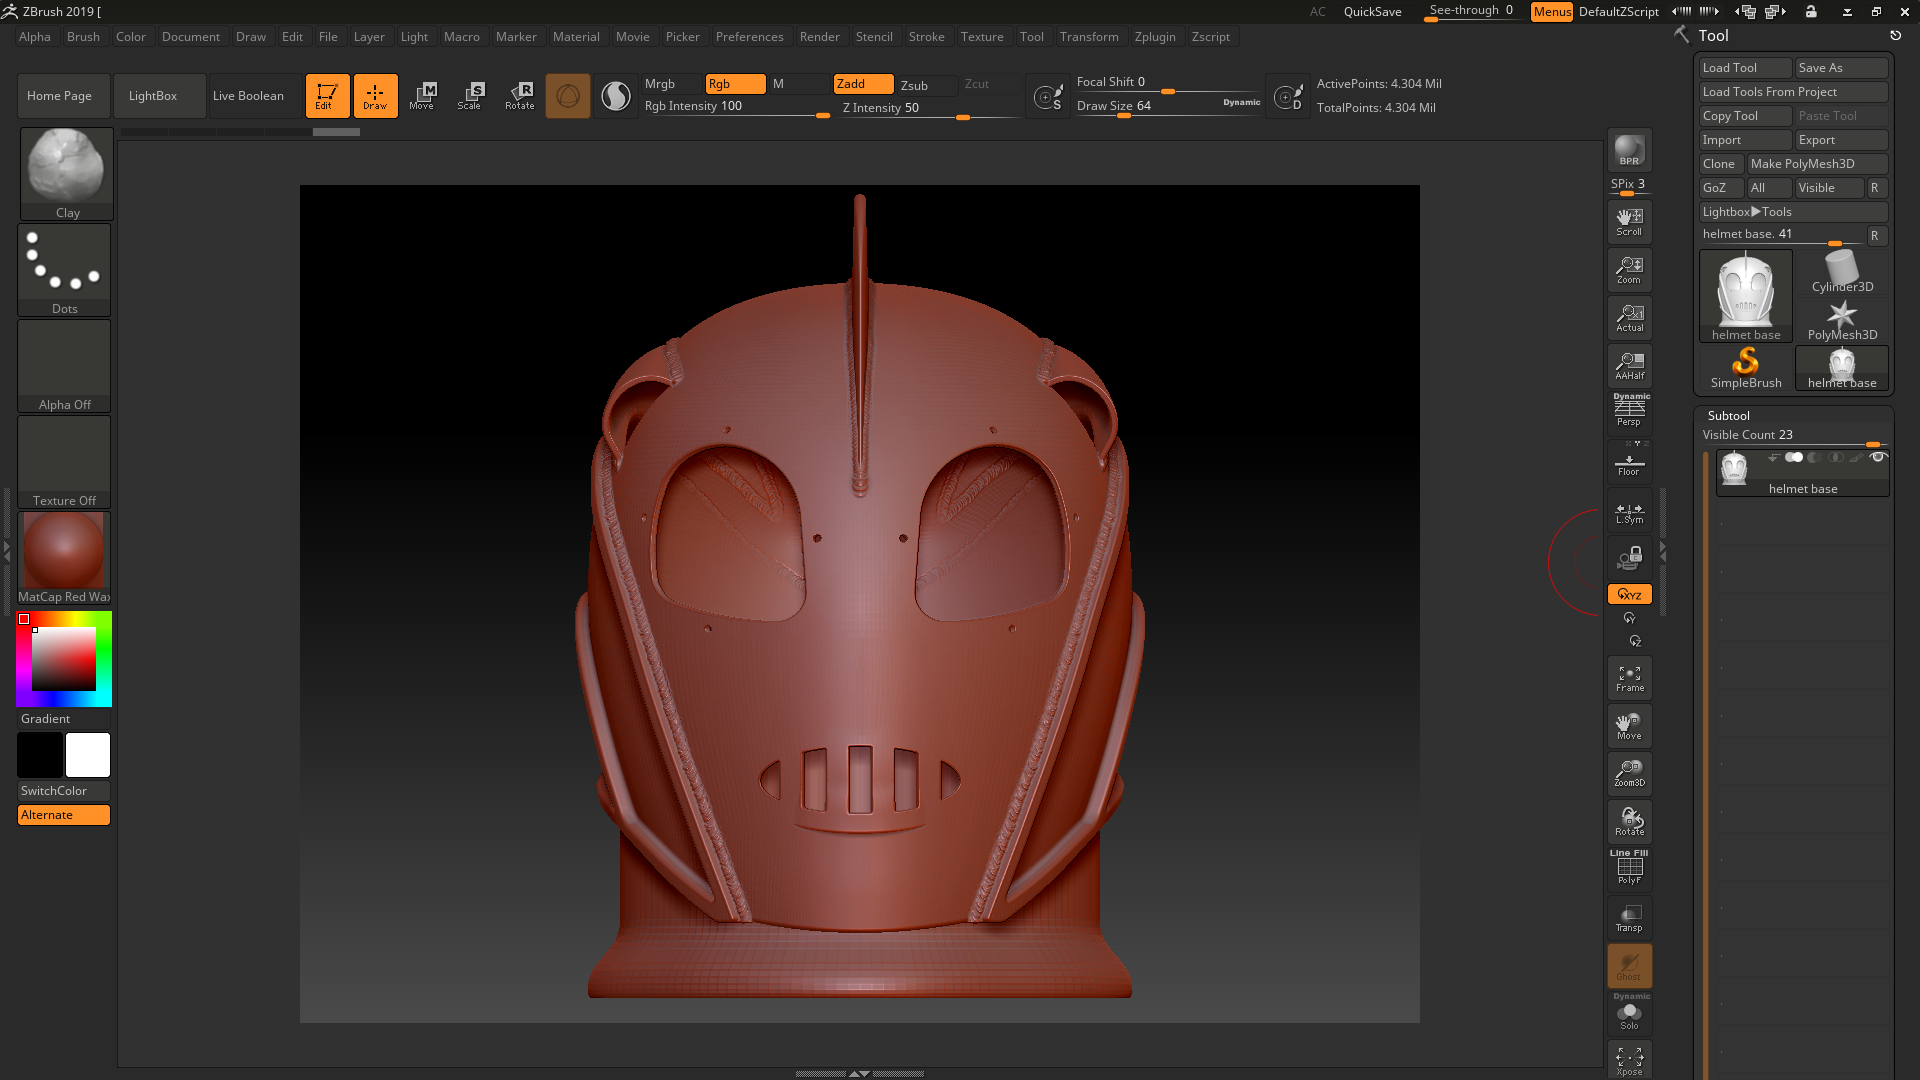Screen dimensions: 1920x1080
Task: Toggle Zadd mode
Action: pyautogui.click(x=864, y=84)
